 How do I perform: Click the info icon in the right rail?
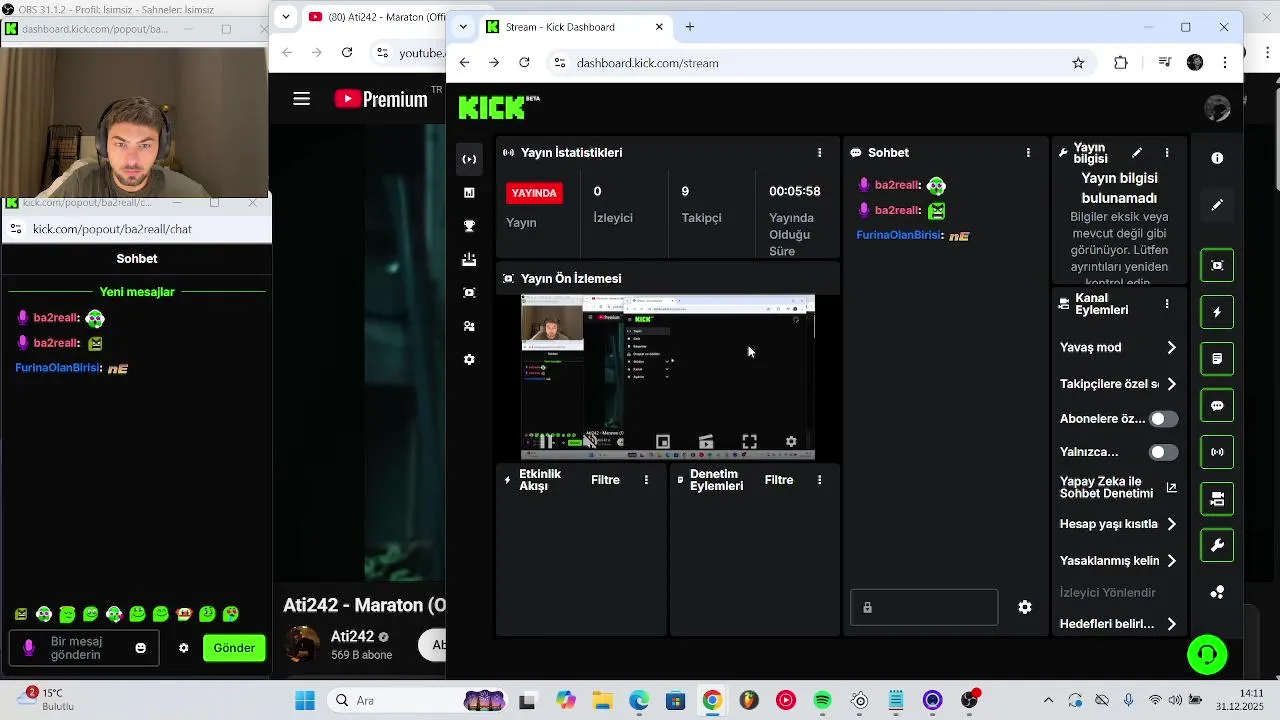coord(1217,158)
